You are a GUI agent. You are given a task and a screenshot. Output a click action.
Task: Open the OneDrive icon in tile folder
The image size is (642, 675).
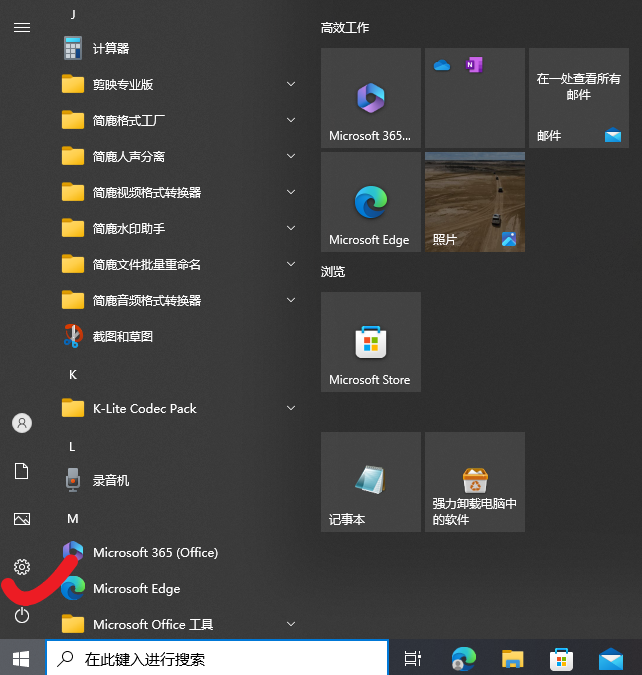click(x=442, y=65)
